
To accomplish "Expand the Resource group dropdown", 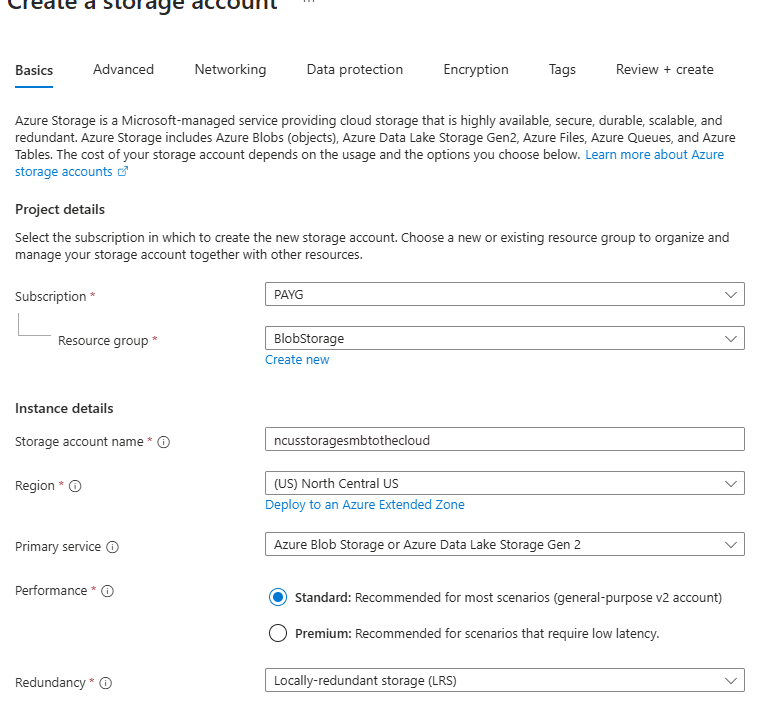I will pos(504,339).
